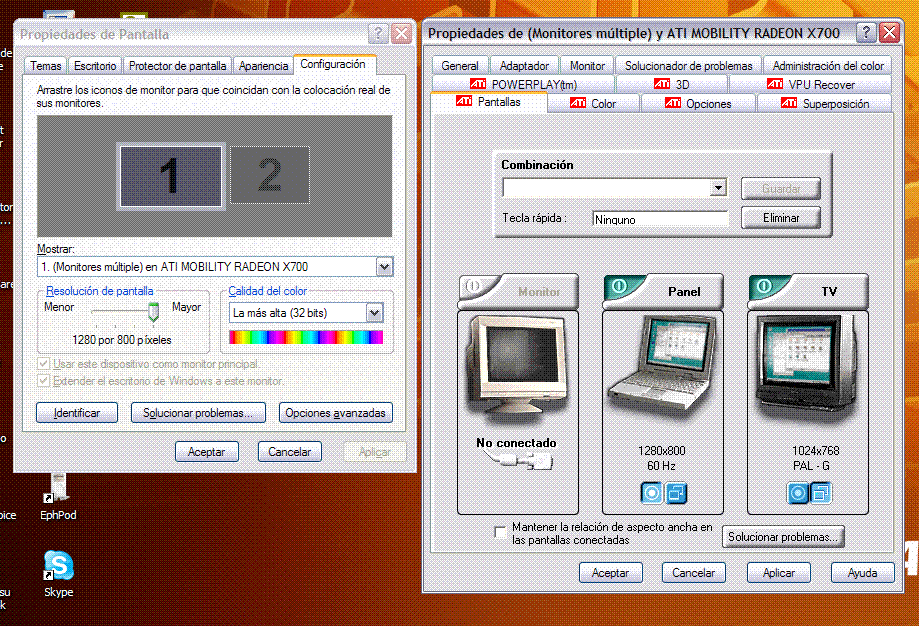Open the Calidad del color dropdown

click(x=375, y=313)
